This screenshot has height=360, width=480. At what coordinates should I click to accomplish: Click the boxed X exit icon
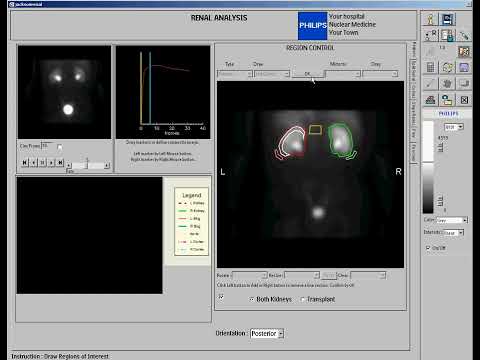[464, 100]
